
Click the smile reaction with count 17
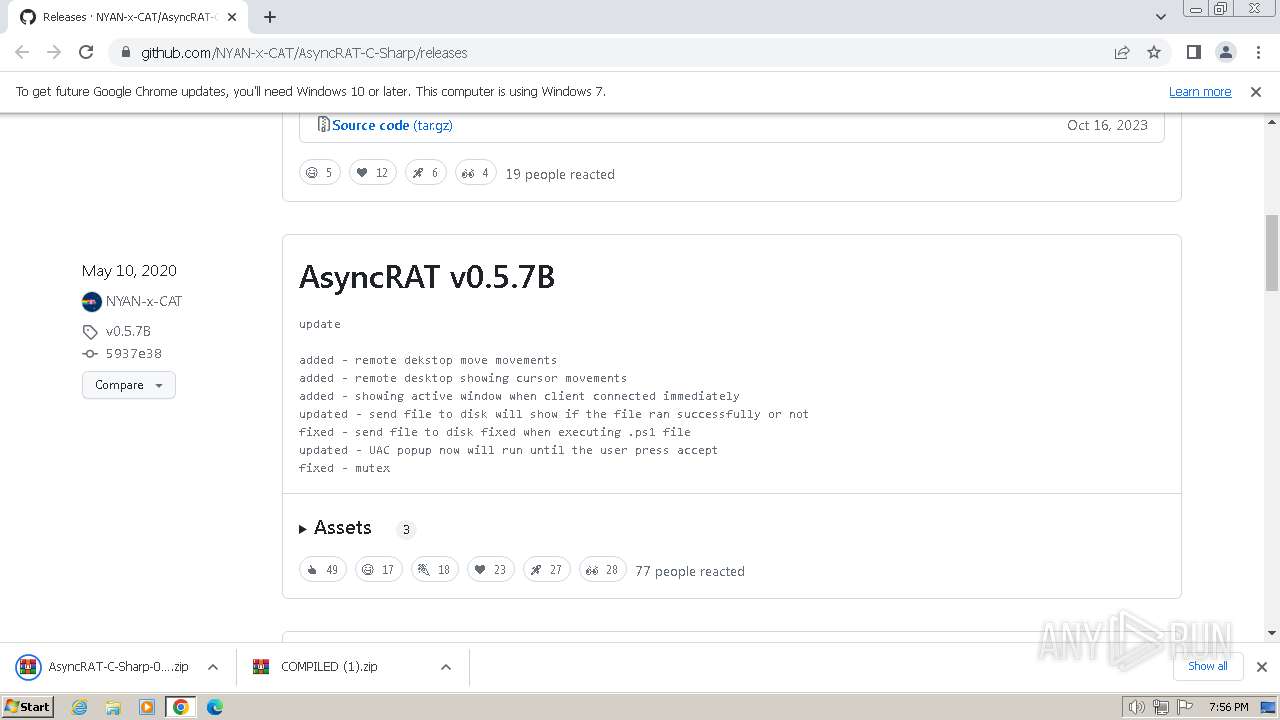(x=379, y=570)
